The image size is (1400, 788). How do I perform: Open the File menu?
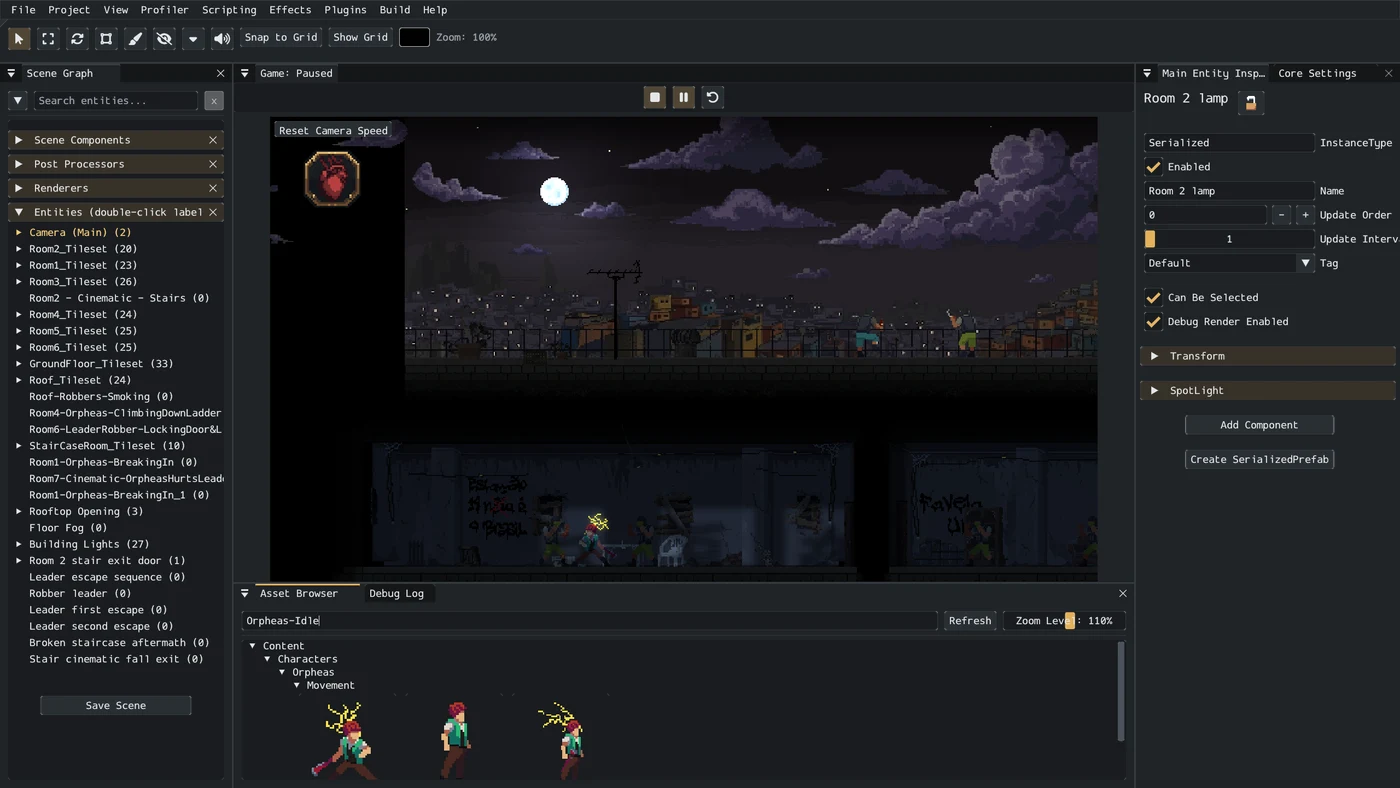pyautogui.click(x=23, y=10)
